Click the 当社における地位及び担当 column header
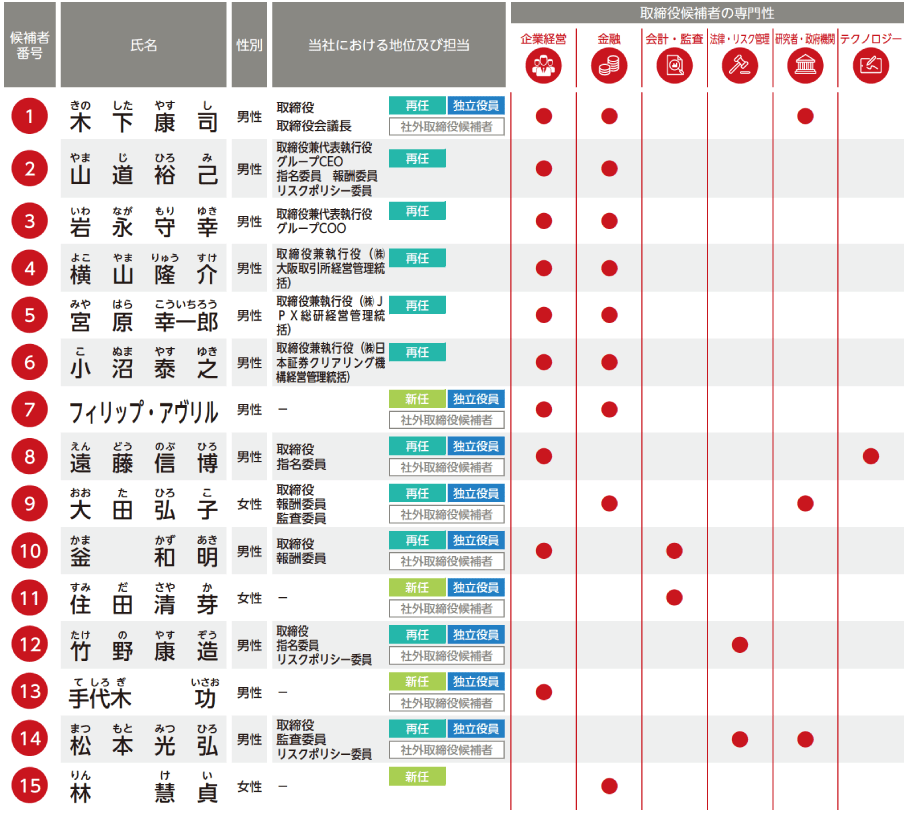 click(389, 46)
